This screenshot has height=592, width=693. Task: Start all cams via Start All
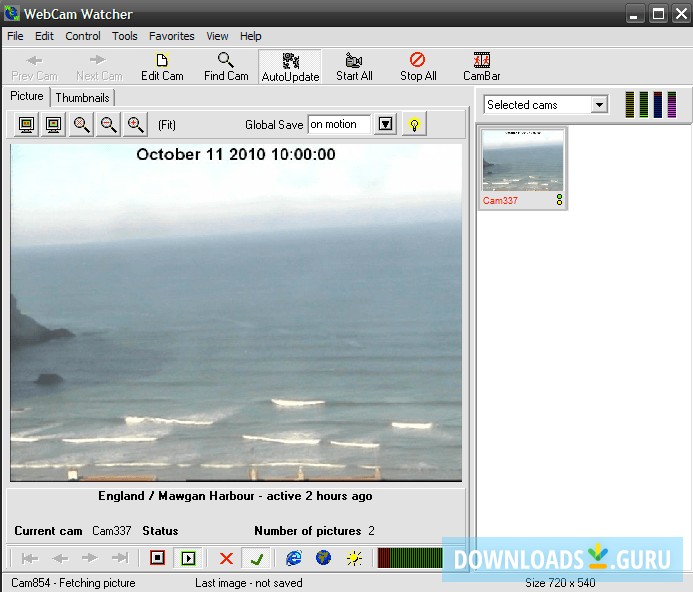(x=354, y=67)
